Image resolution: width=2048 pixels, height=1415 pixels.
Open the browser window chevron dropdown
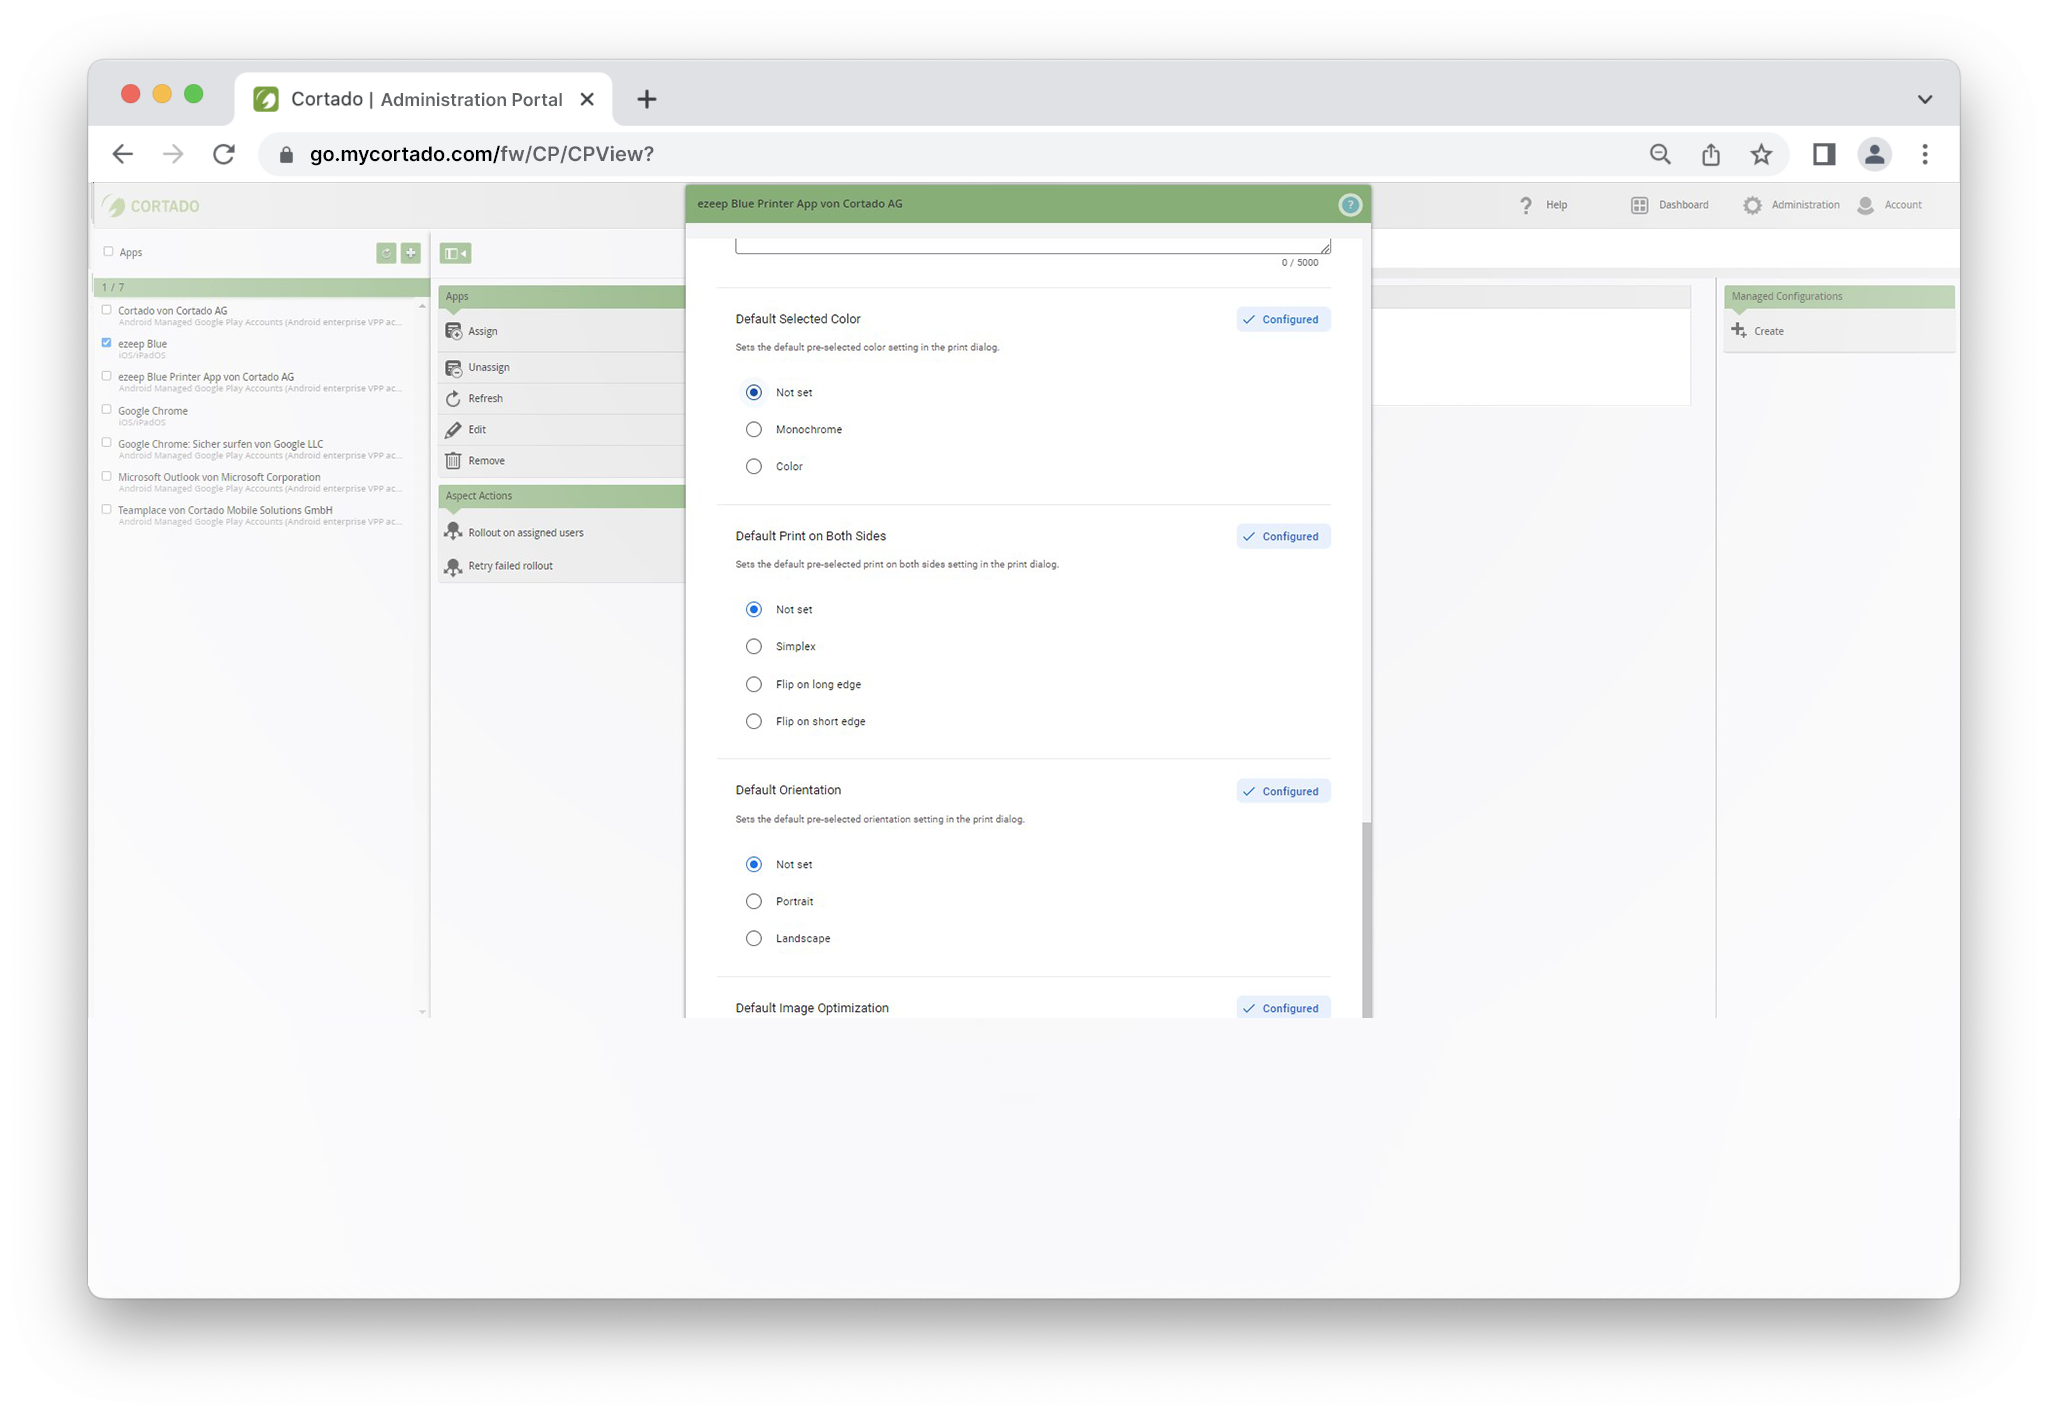click(x=1924, y=98)
